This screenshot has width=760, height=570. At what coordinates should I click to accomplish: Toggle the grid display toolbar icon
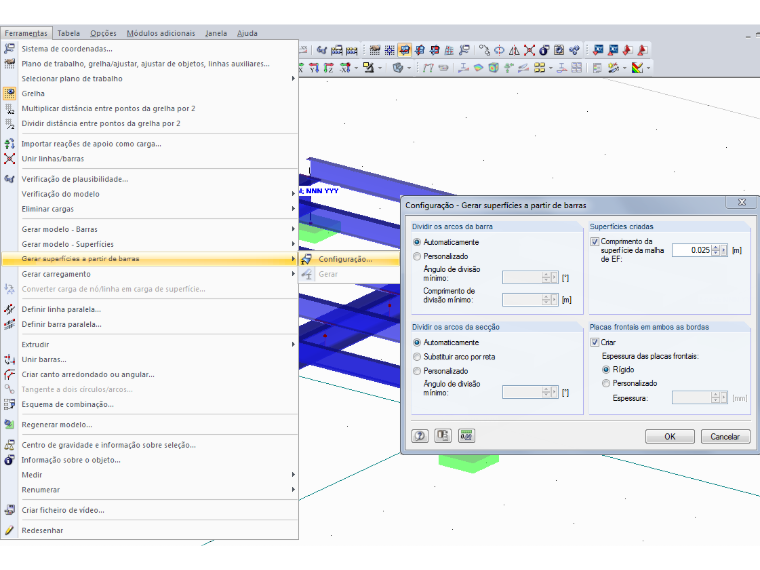[375, 50]
